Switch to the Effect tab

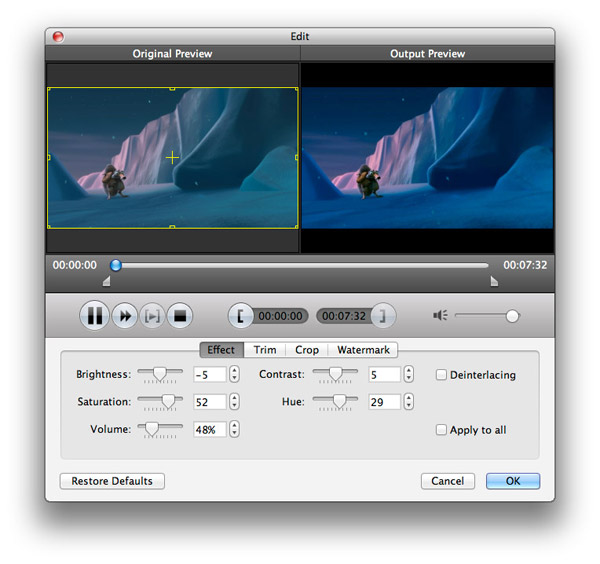pyautogui.click(x=221, y=350)
